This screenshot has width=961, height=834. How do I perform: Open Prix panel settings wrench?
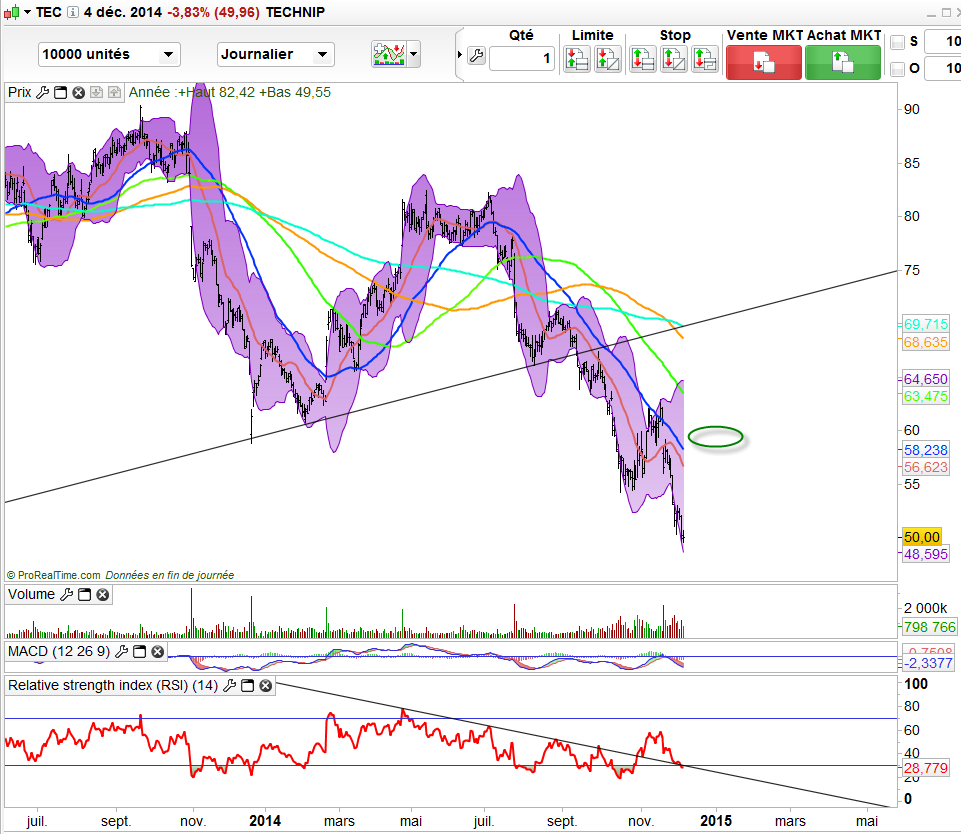[42, 93]
